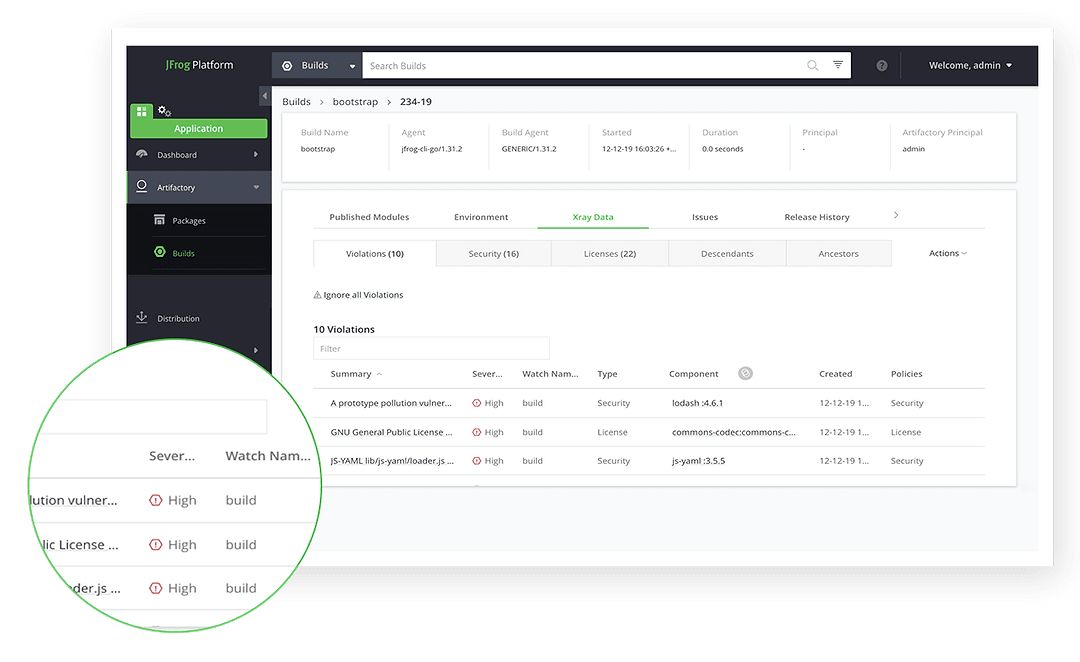Expand the Actions dropdown

click(947, 254)
